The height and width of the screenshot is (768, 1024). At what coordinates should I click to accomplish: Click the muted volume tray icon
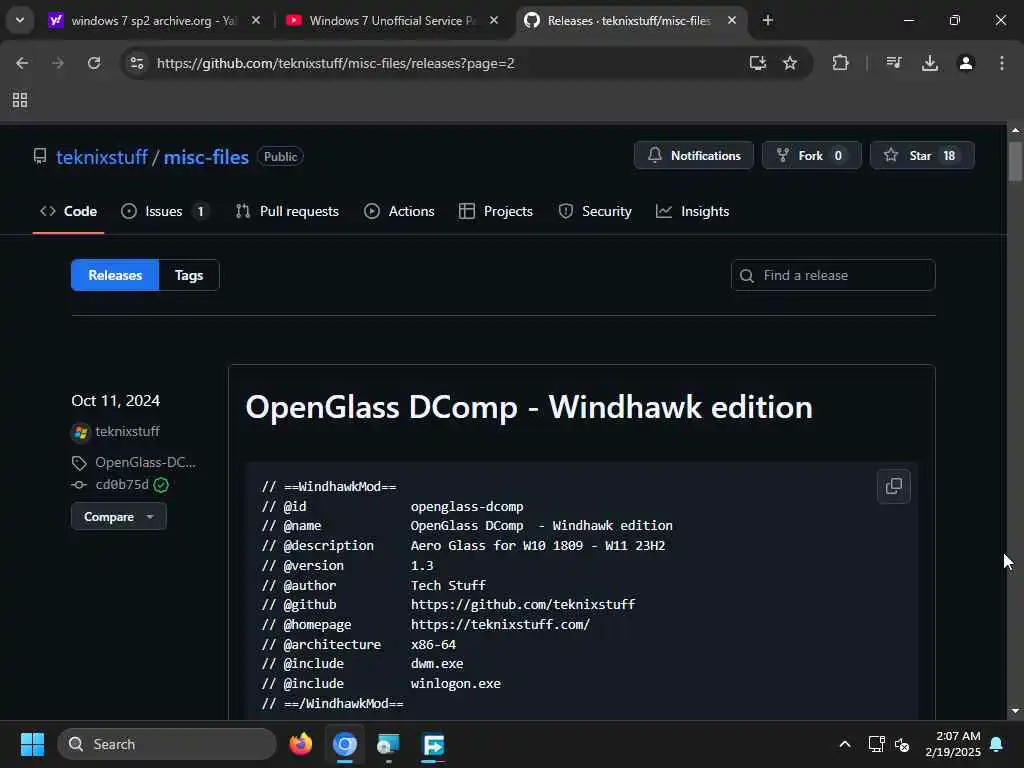[x=902, y=744]
